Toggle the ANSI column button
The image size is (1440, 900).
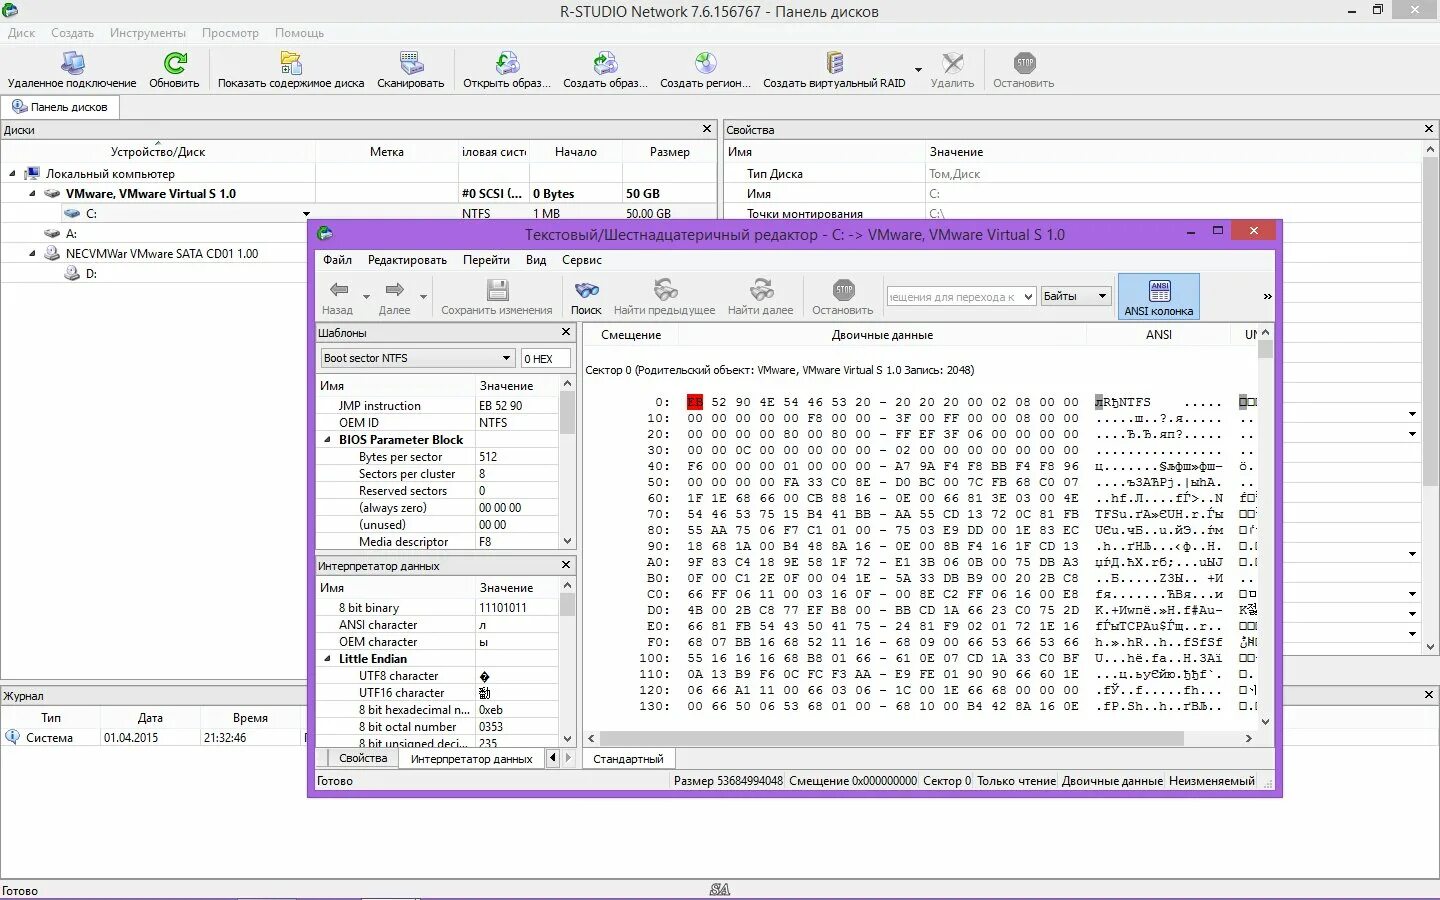(x=1158, y=297)
